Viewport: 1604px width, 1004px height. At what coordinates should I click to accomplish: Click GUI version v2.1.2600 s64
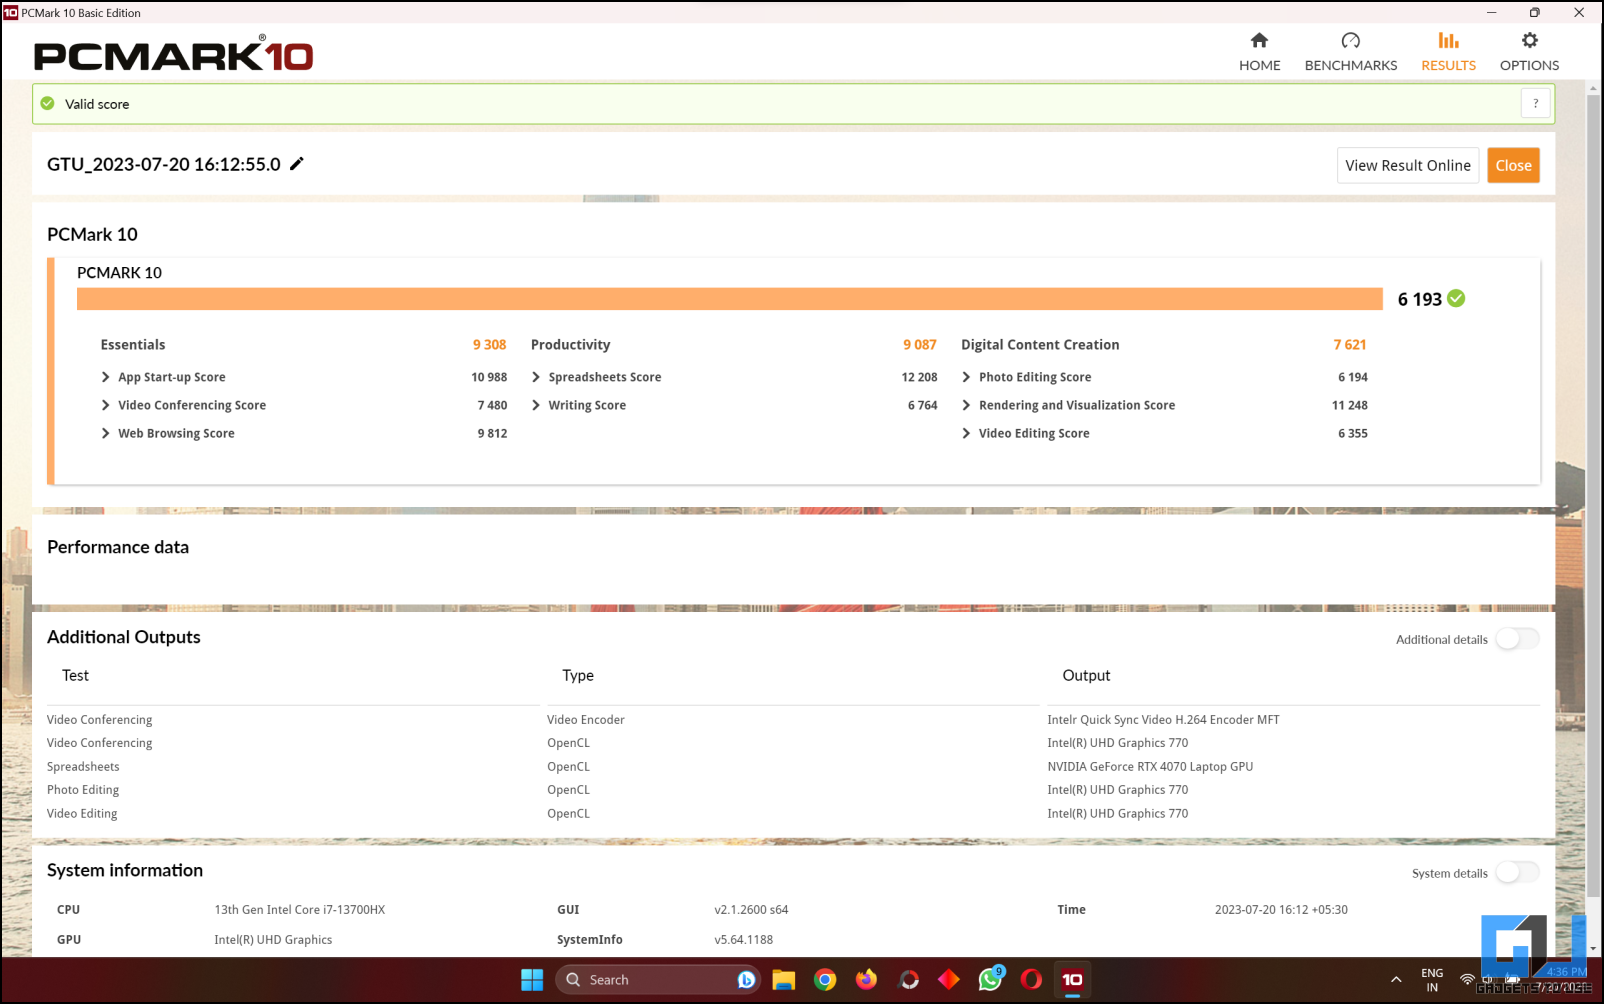click(x=751, y=909)
